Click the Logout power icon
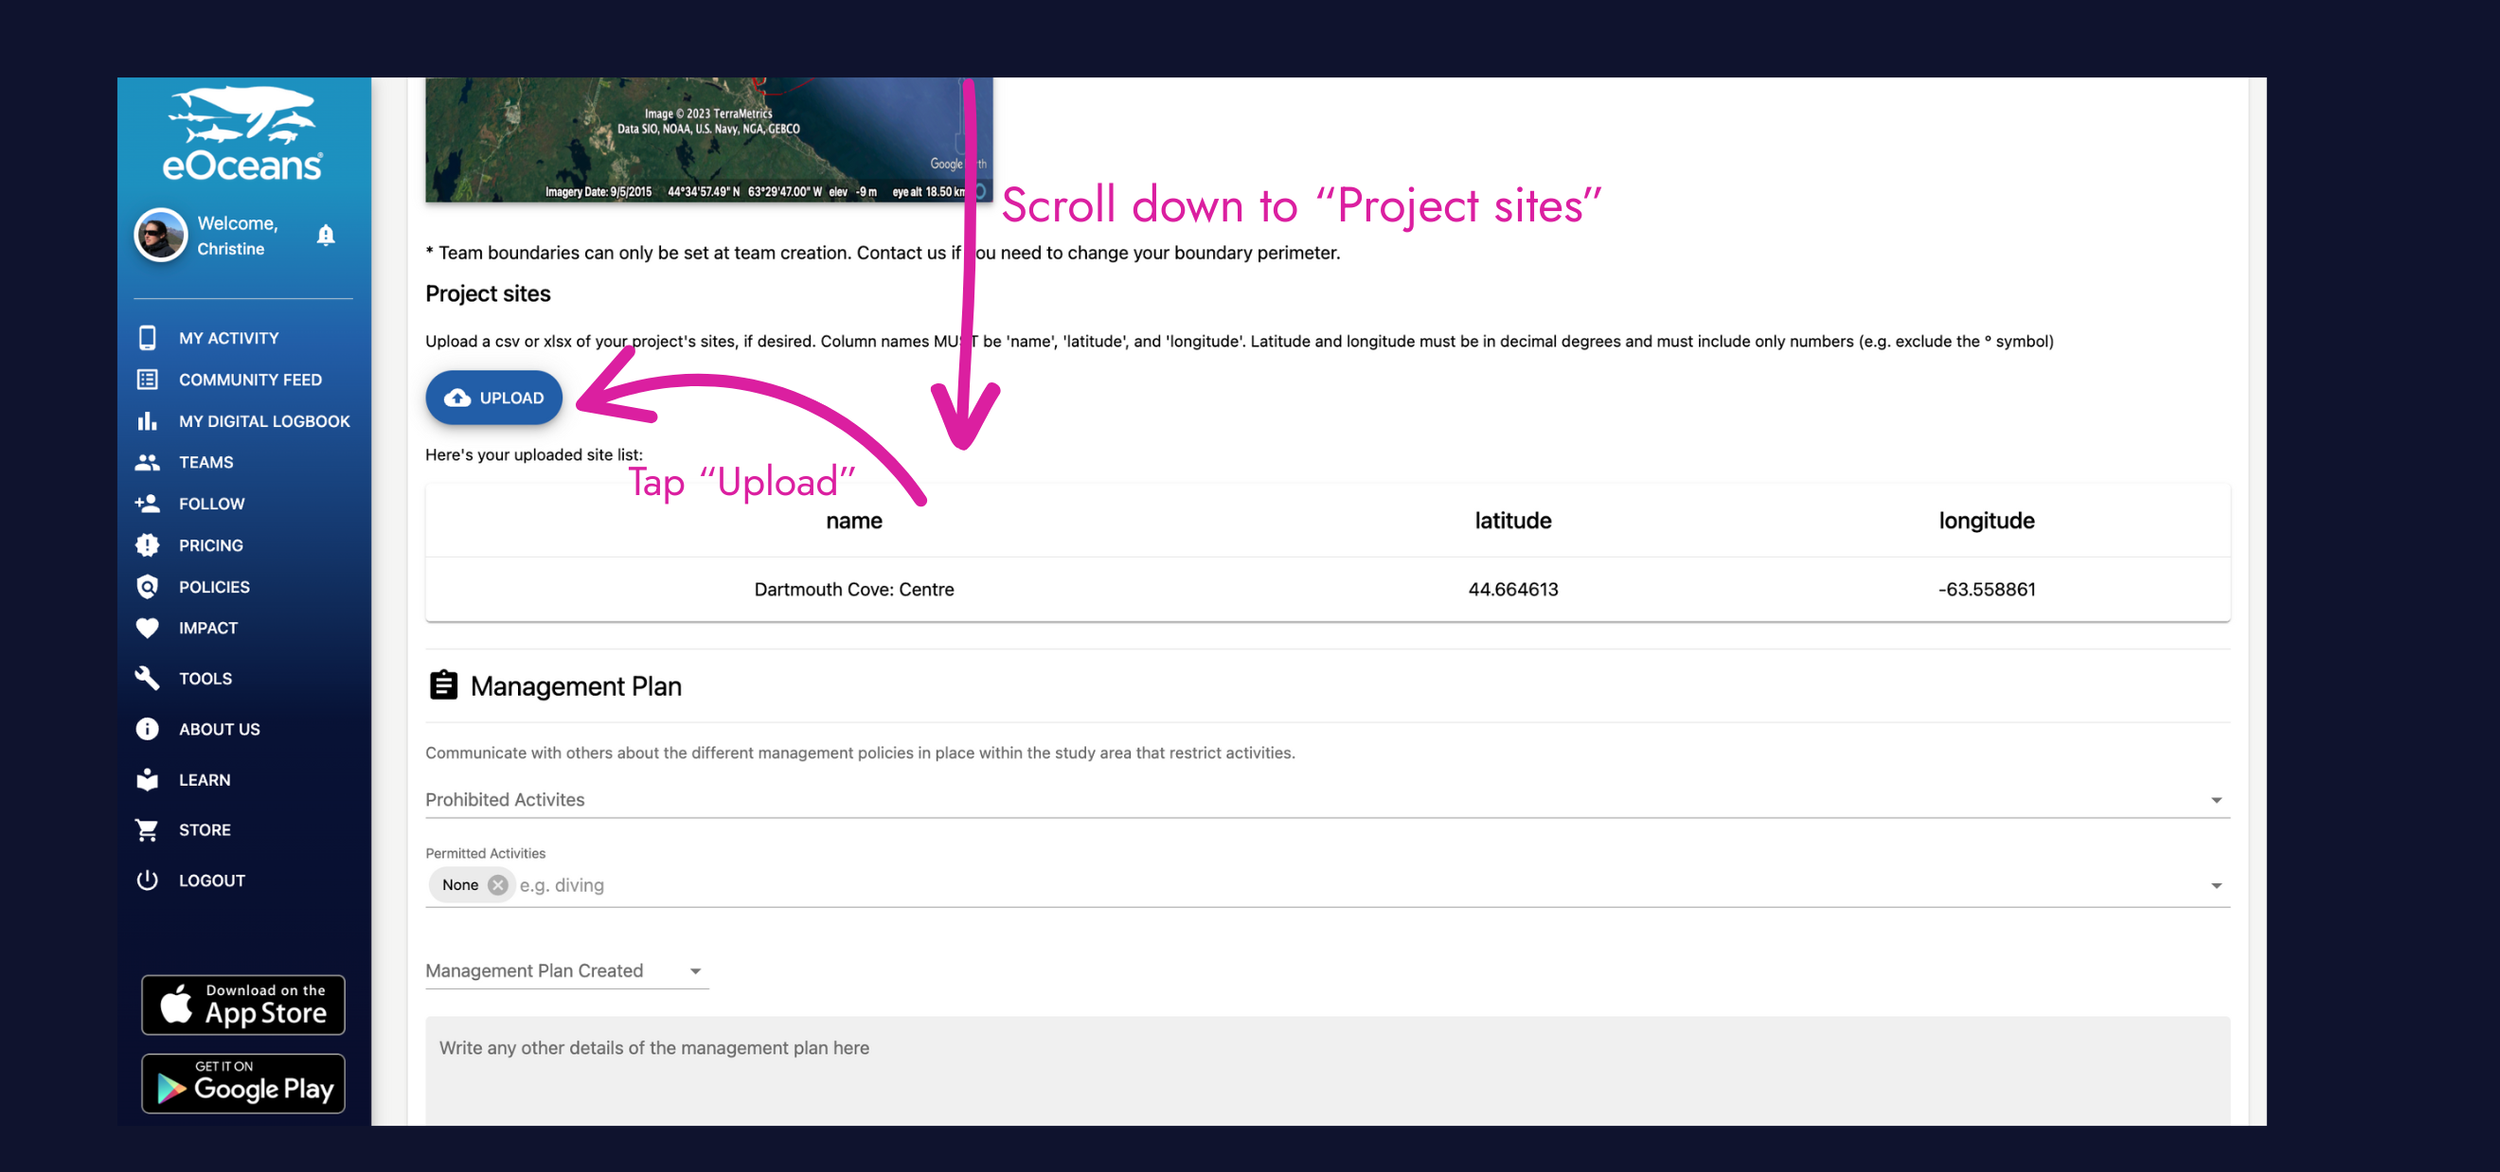Image resolution: width=2500 pixels, height=1172 pixels. pos(147,880)
